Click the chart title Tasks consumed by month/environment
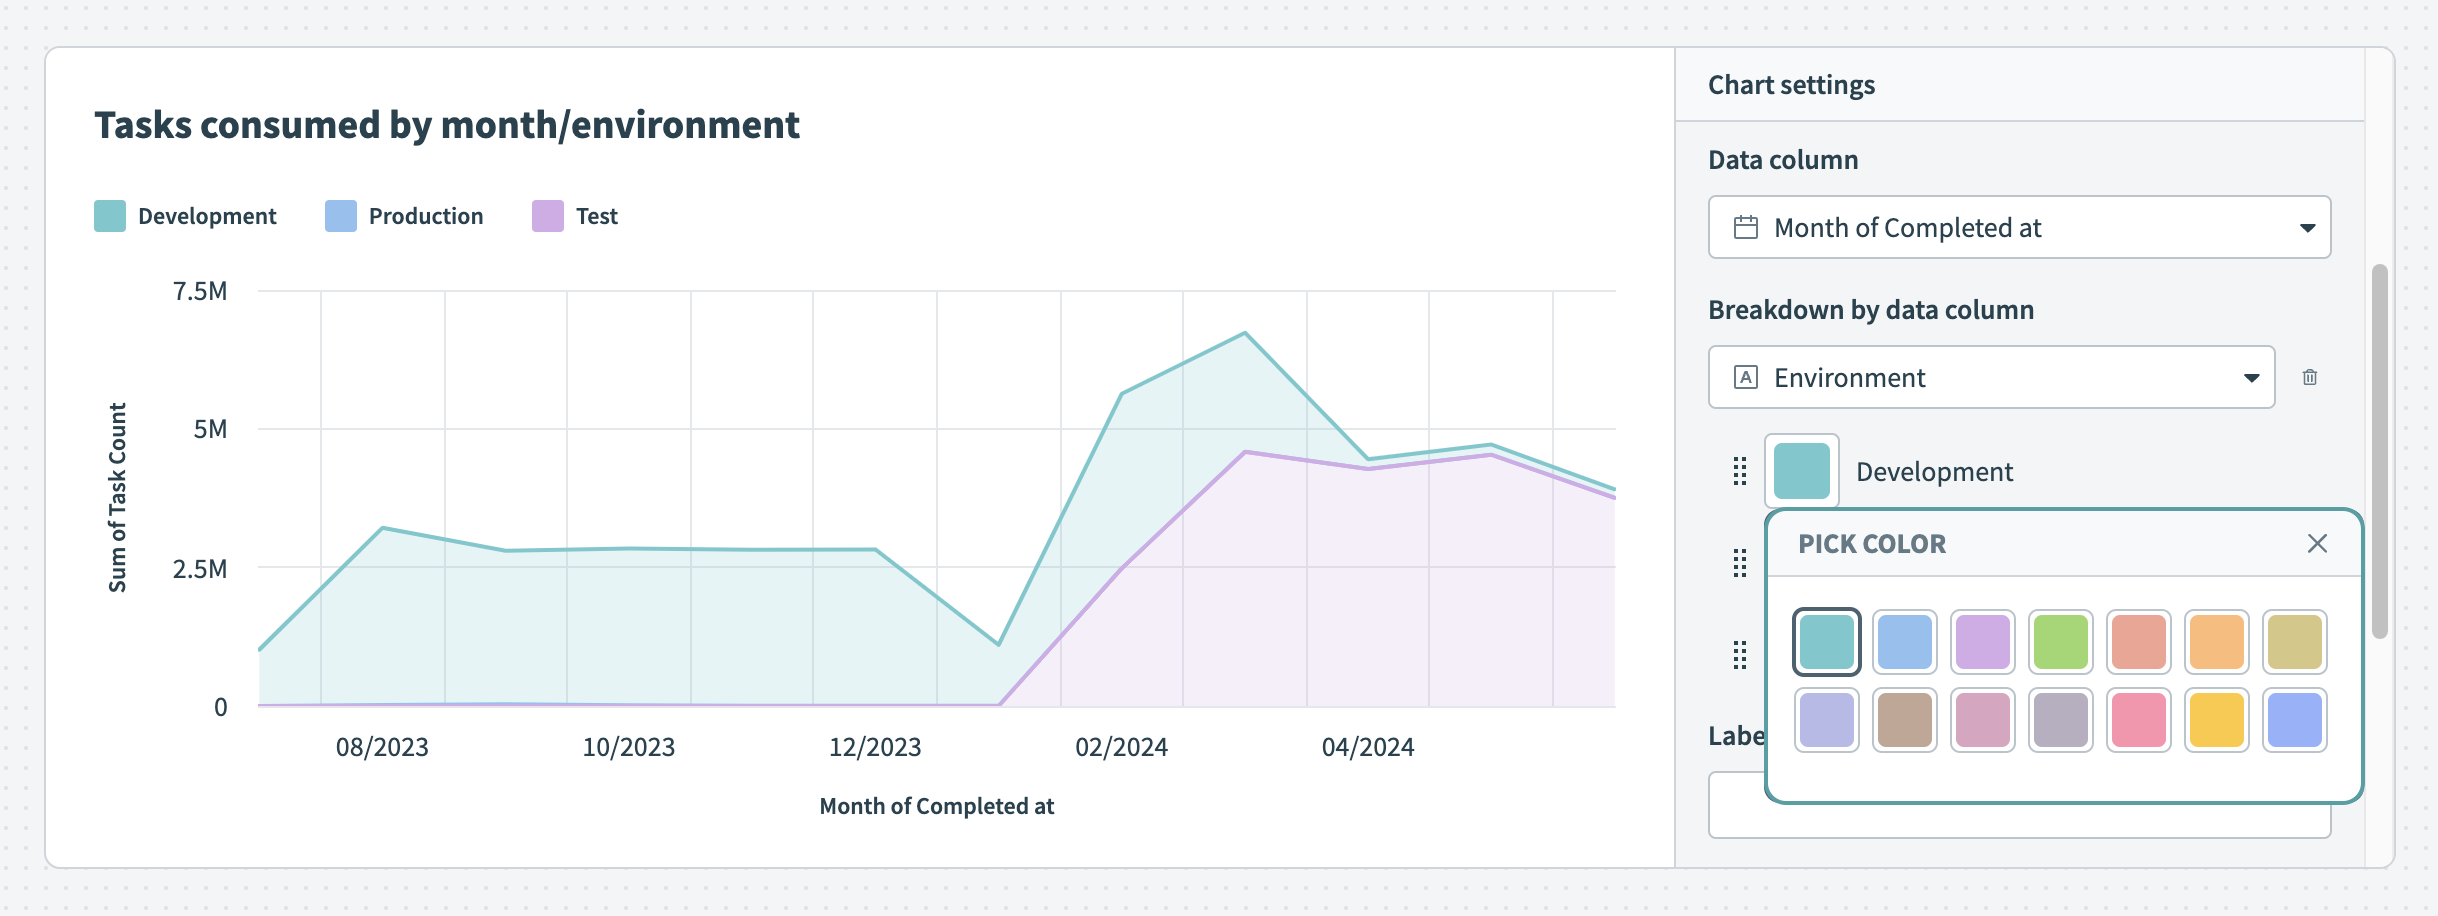This screenshot has height=916, width=2438. click(x=446, y=124)
